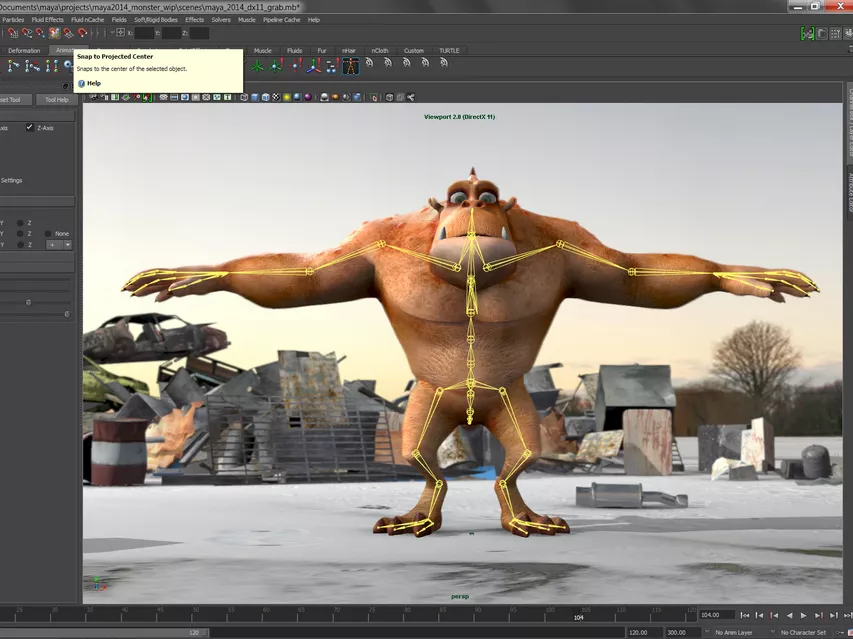Switch to the TURTLE shelf tab
This screenshot has width=853, height=639.
tap(449, 51)
